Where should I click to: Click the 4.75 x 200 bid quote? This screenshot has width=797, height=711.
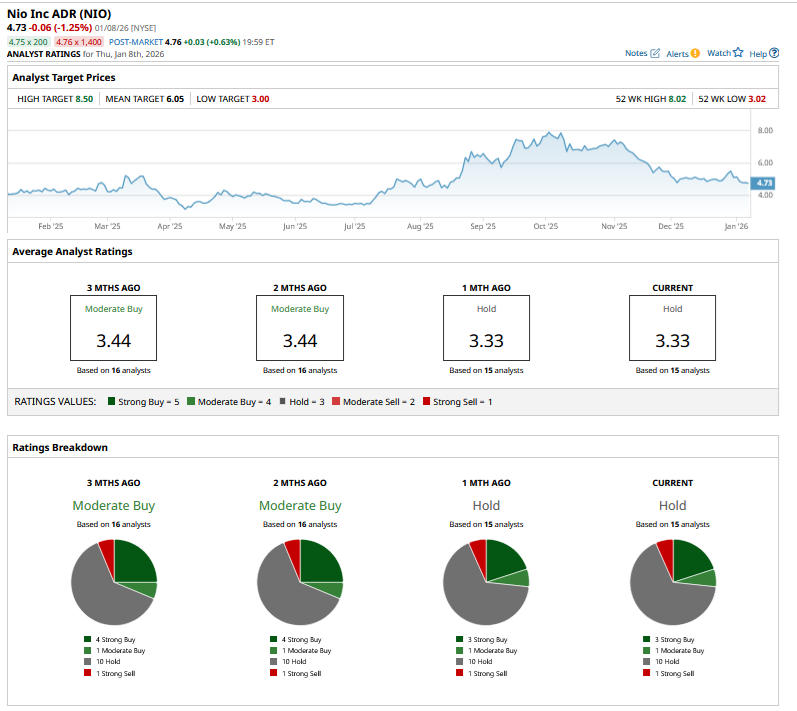[28, 42]
